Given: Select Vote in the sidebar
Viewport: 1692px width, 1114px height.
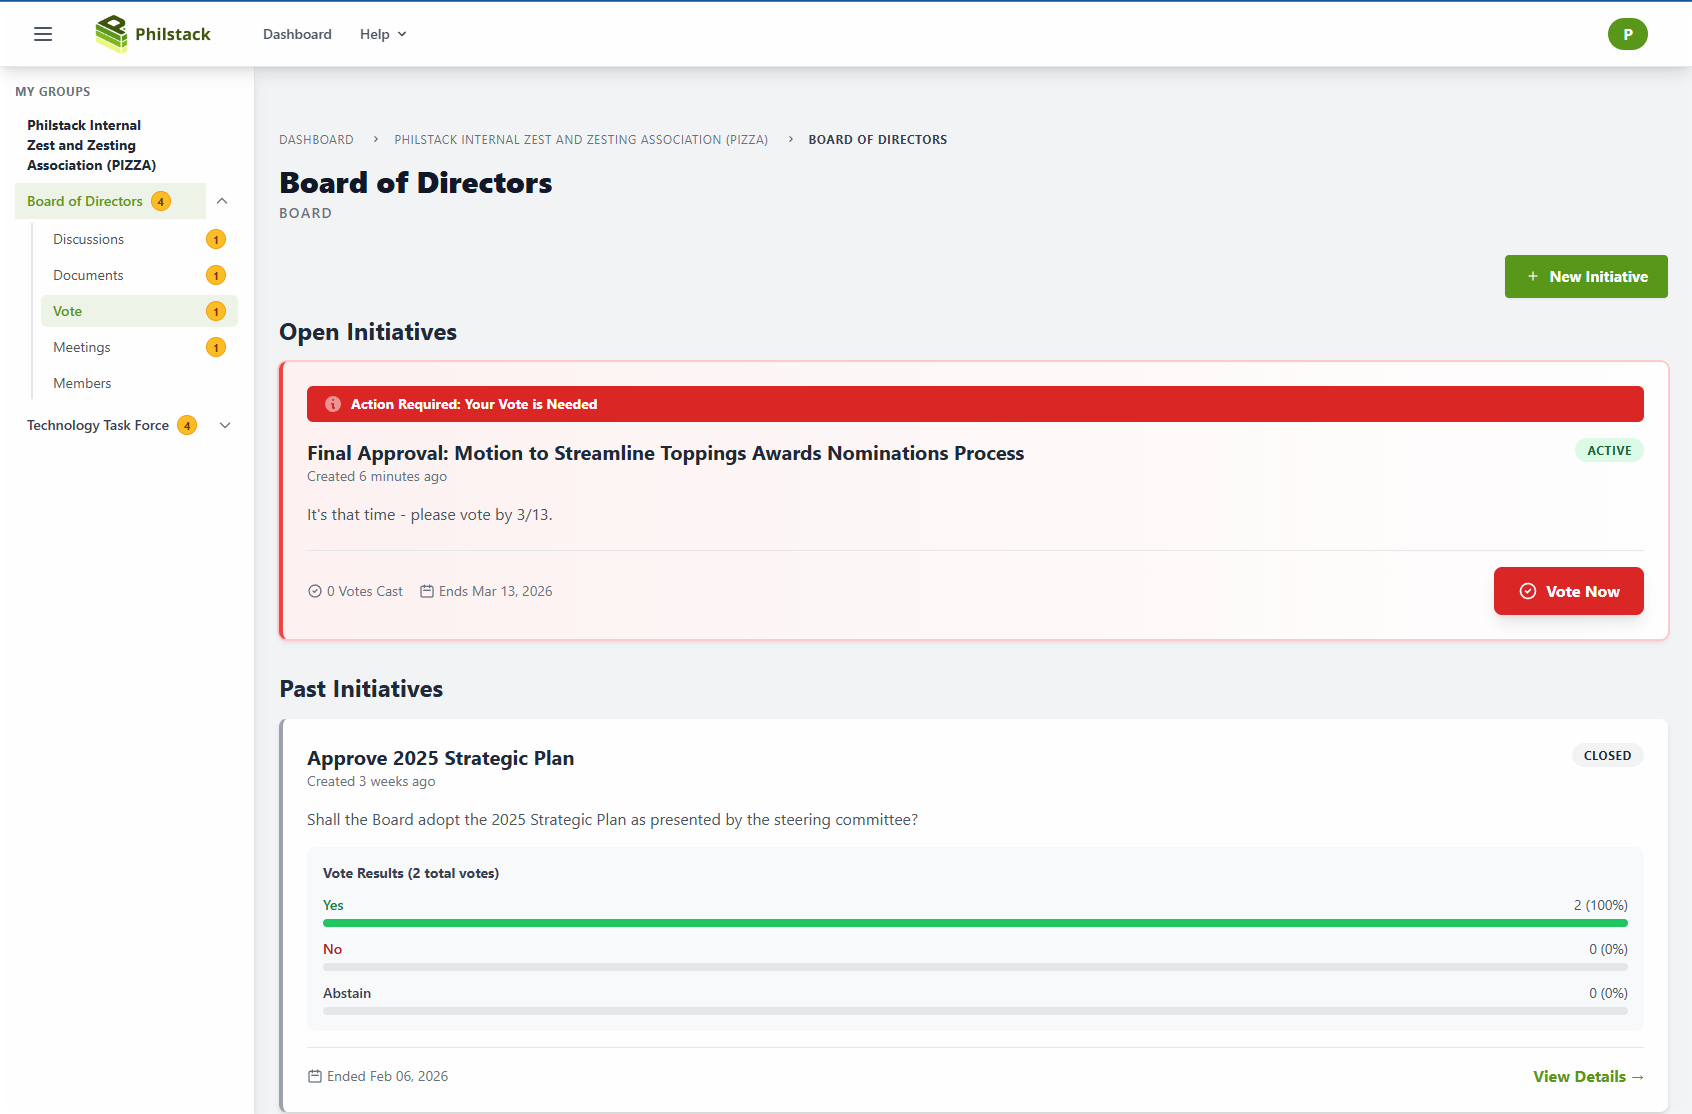Looking at the screenshot, I should pos(67,310).
